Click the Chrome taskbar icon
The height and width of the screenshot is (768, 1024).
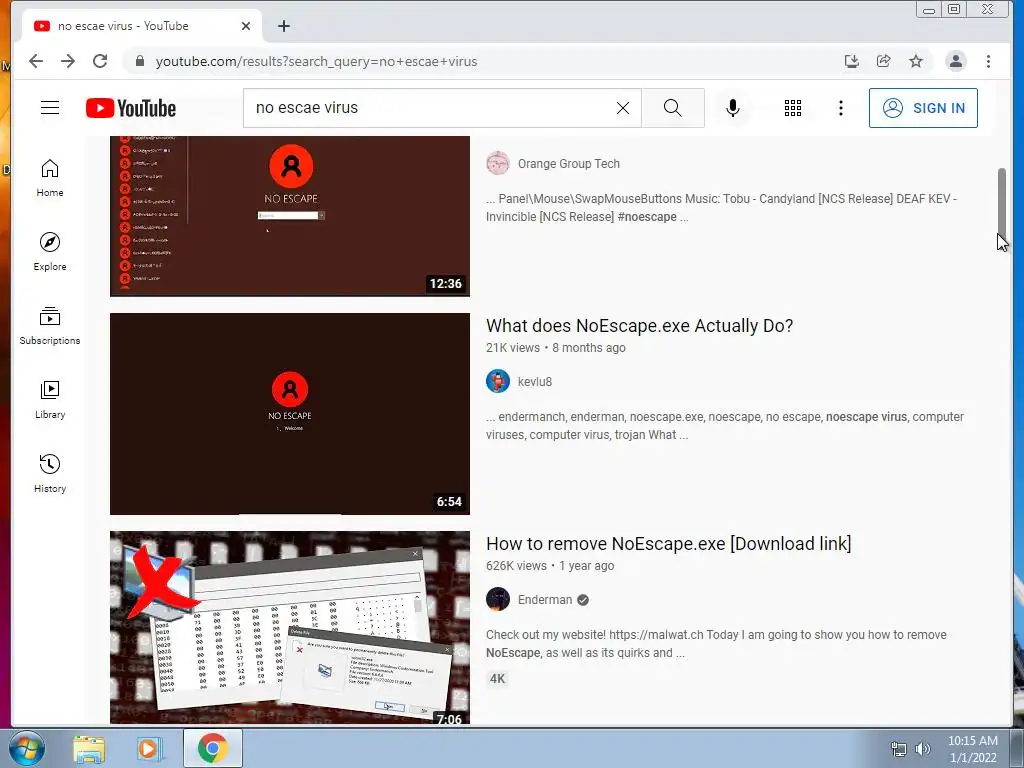(x=212, y=748)
